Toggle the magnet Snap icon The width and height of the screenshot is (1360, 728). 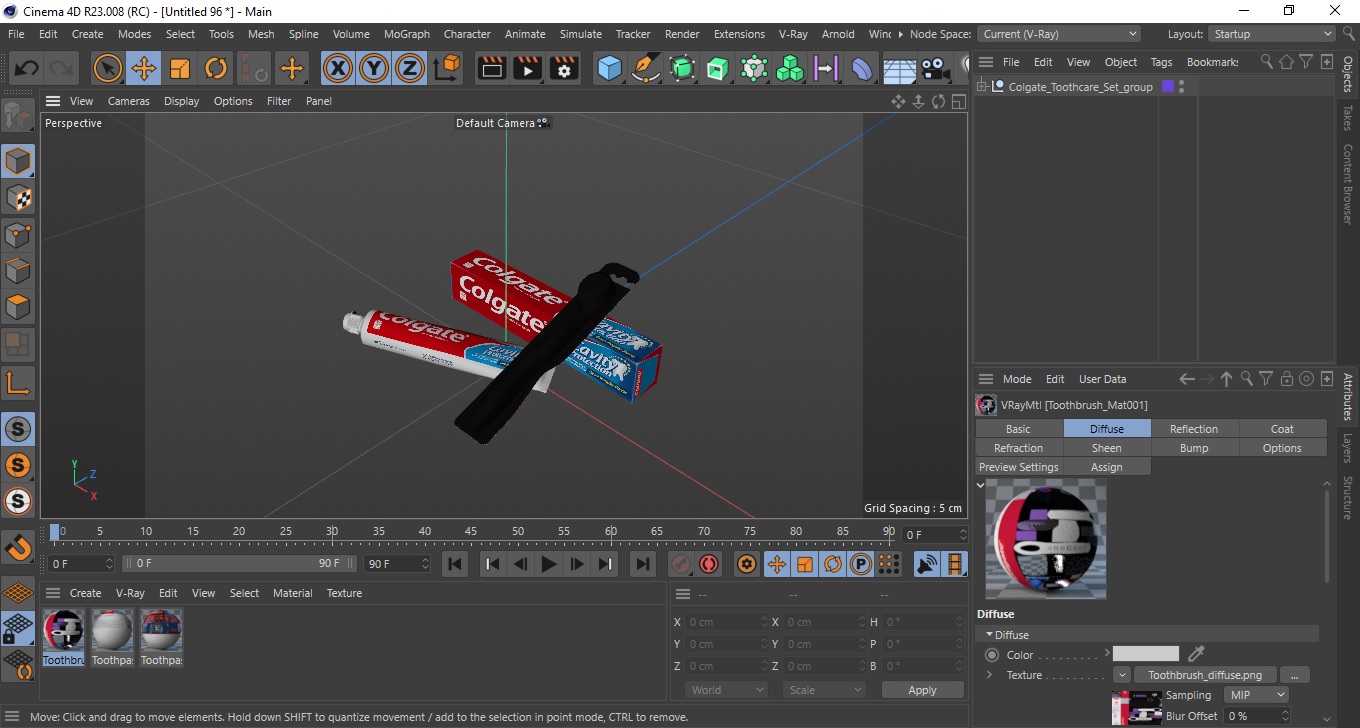18,548
